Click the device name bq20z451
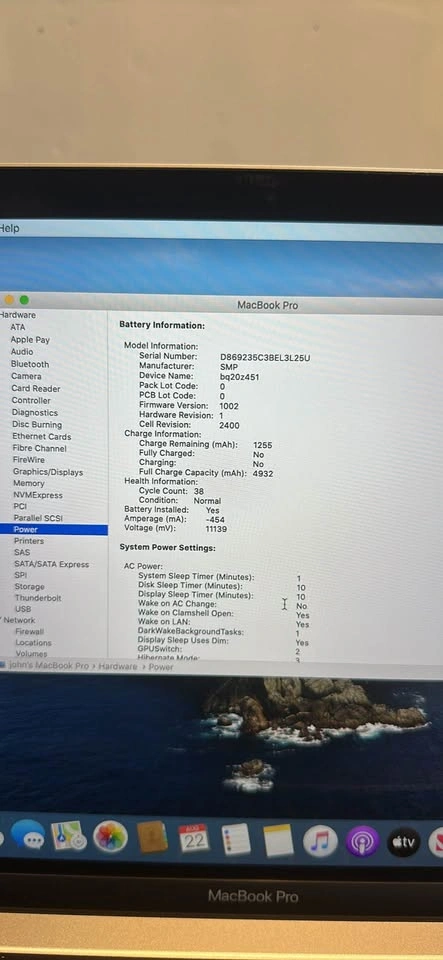Viewport: 443px width, 960px height. [x=239, y=377]
